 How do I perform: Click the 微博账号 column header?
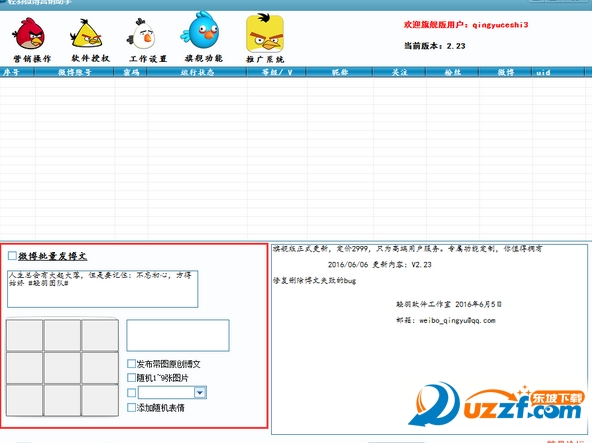[75, 72]
